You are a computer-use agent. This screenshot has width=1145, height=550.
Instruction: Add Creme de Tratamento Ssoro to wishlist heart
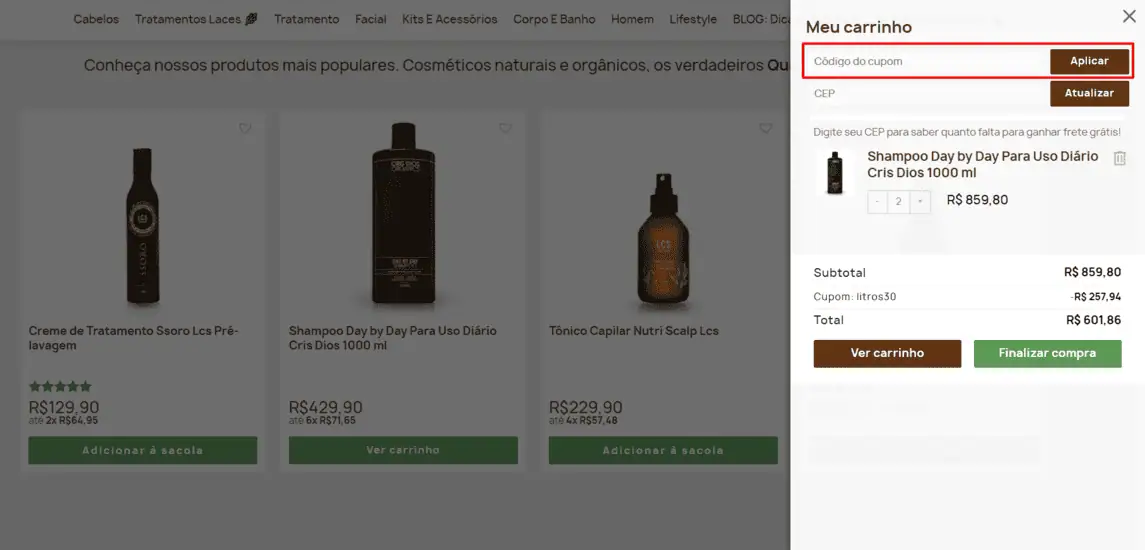245,128
